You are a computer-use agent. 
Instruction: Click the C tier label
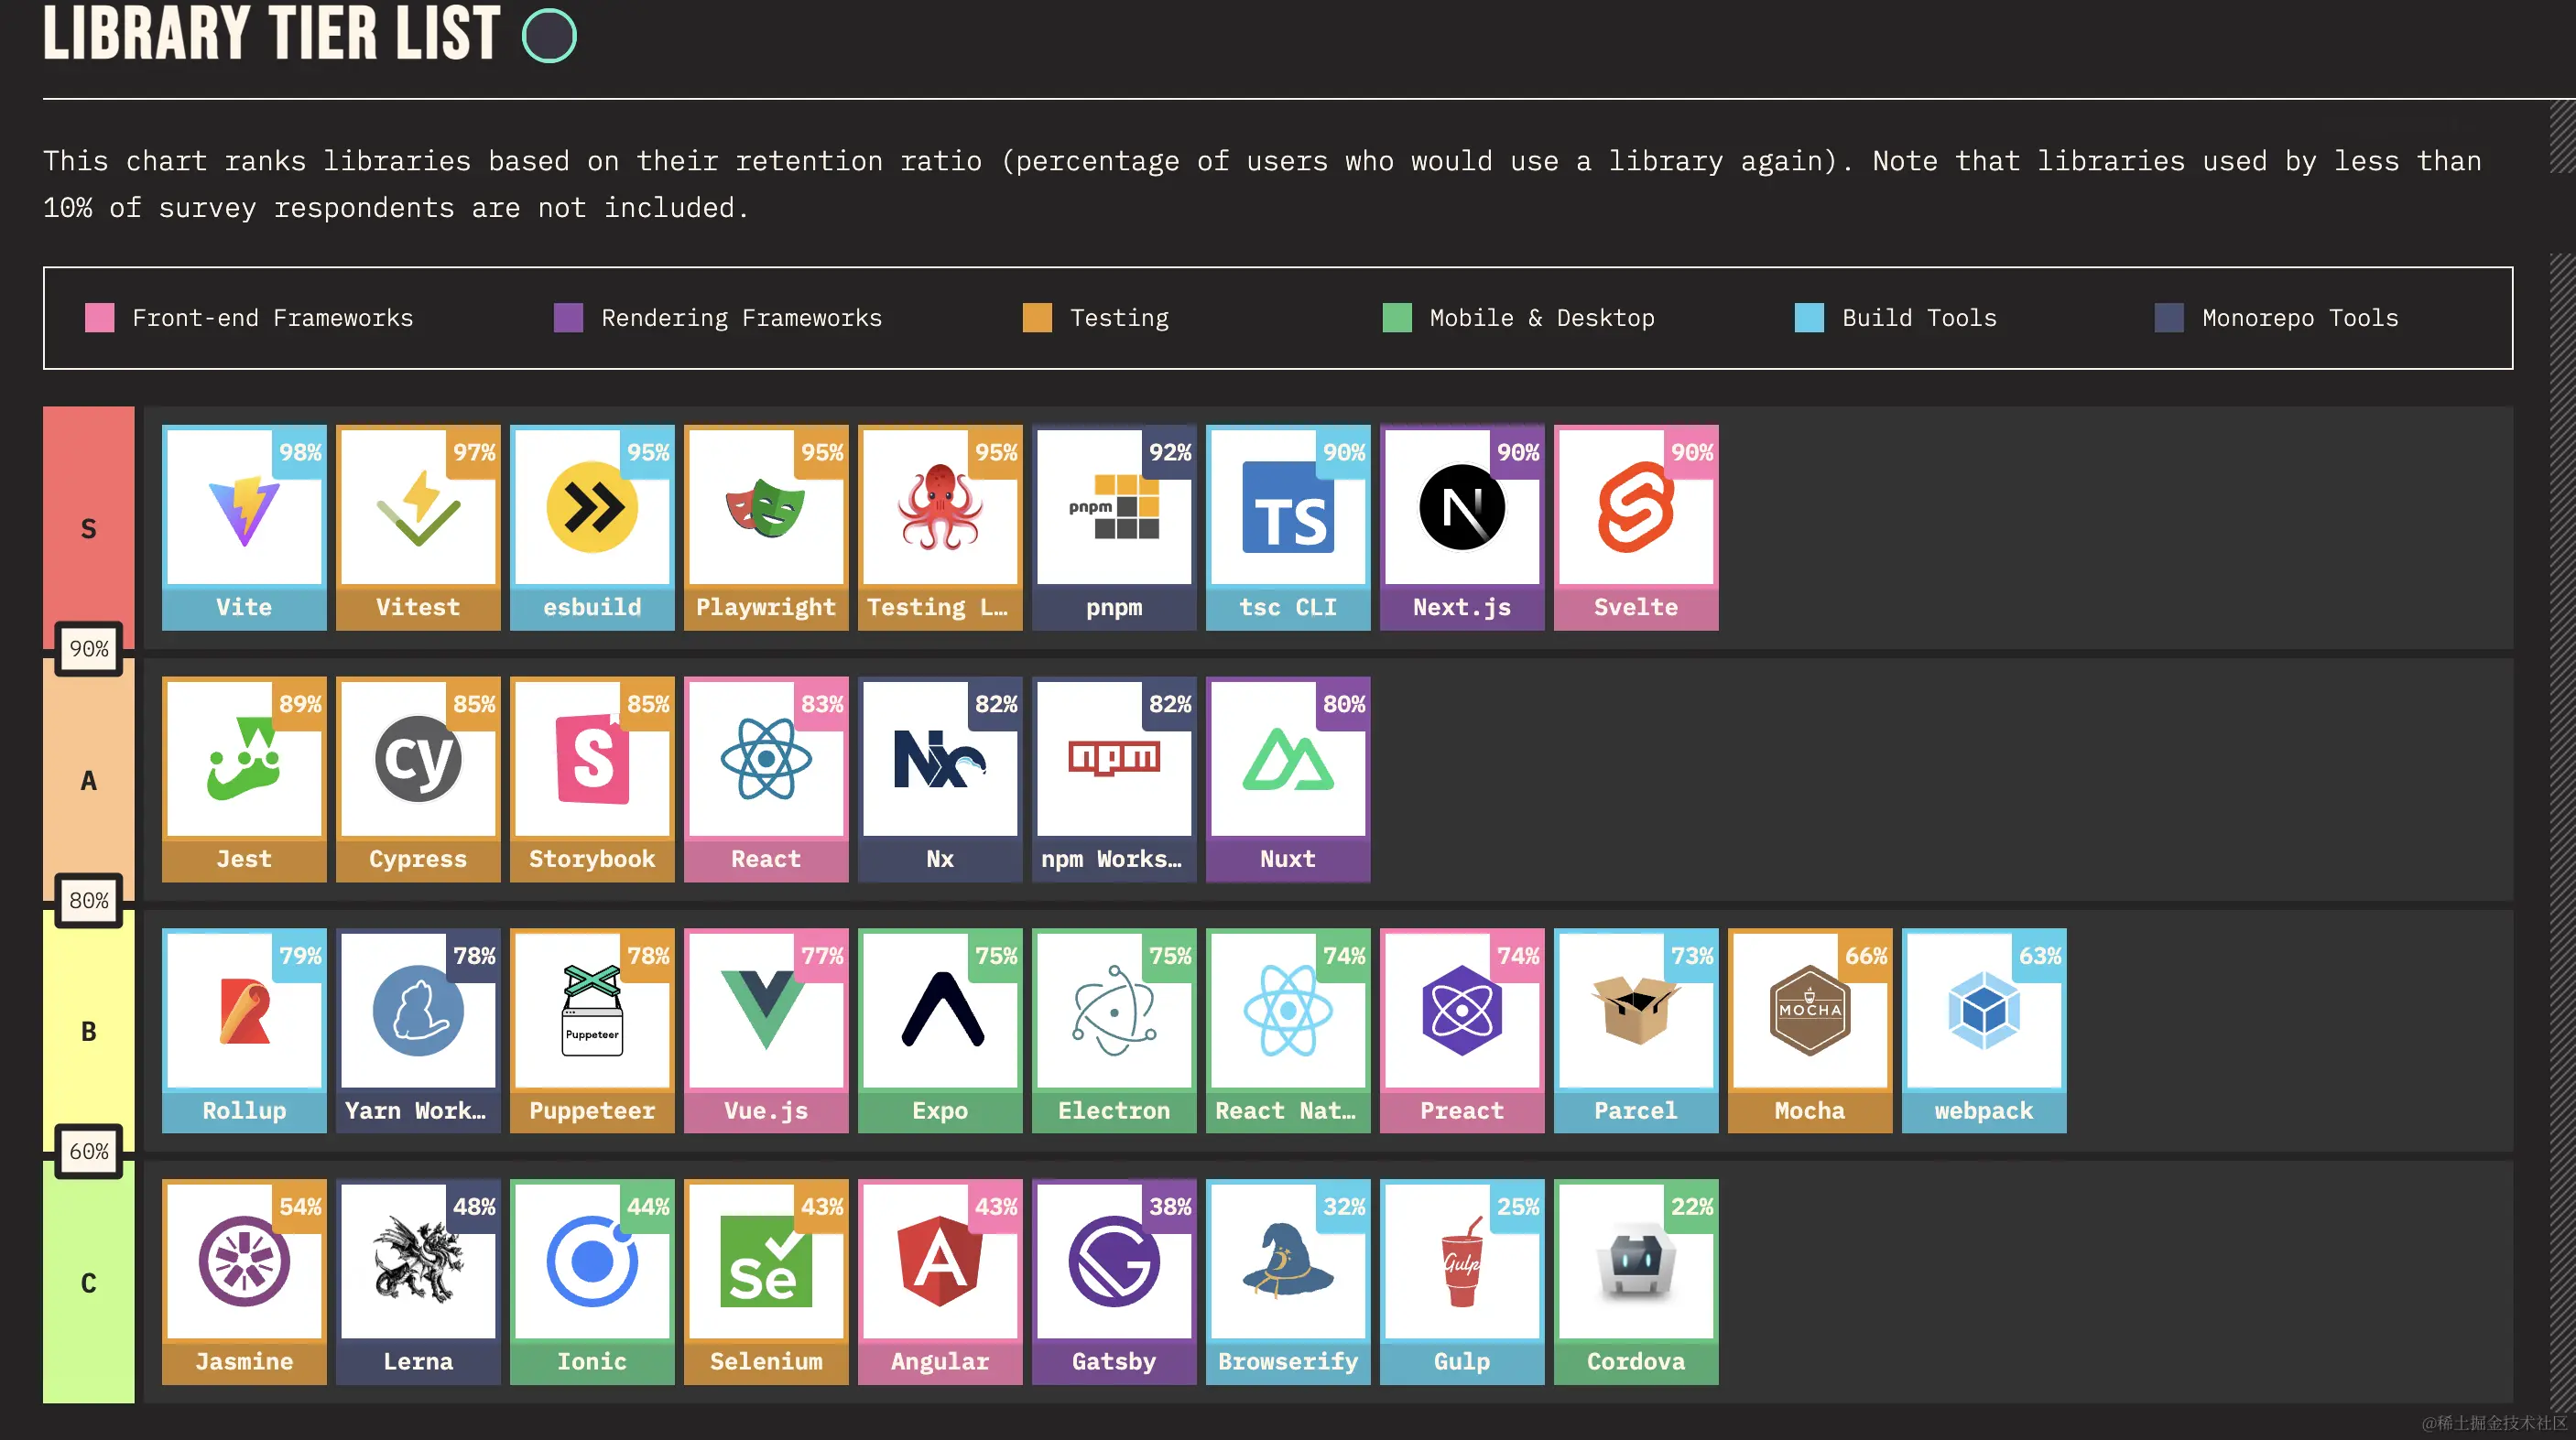click(88, 1283)
